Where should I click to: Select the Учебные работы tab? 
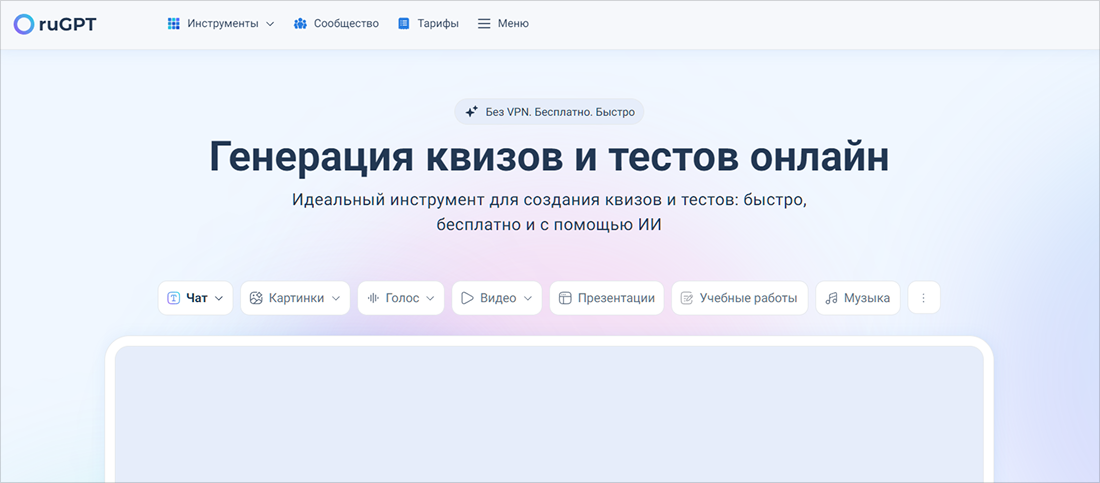pos(739,298)
